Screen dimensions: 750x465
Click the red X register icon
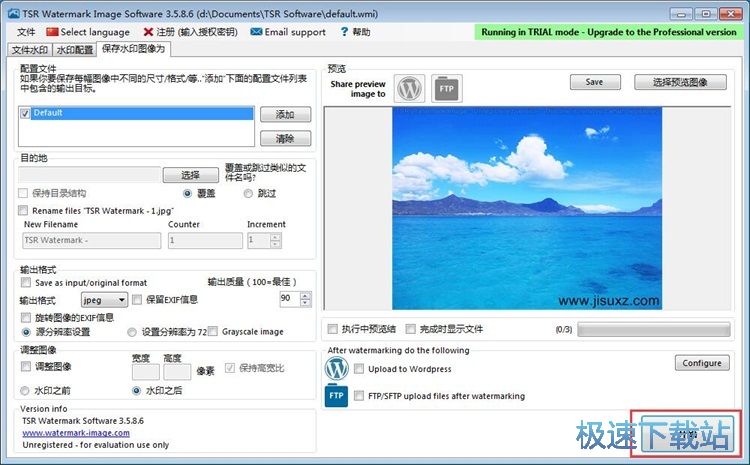click(148, 32)
